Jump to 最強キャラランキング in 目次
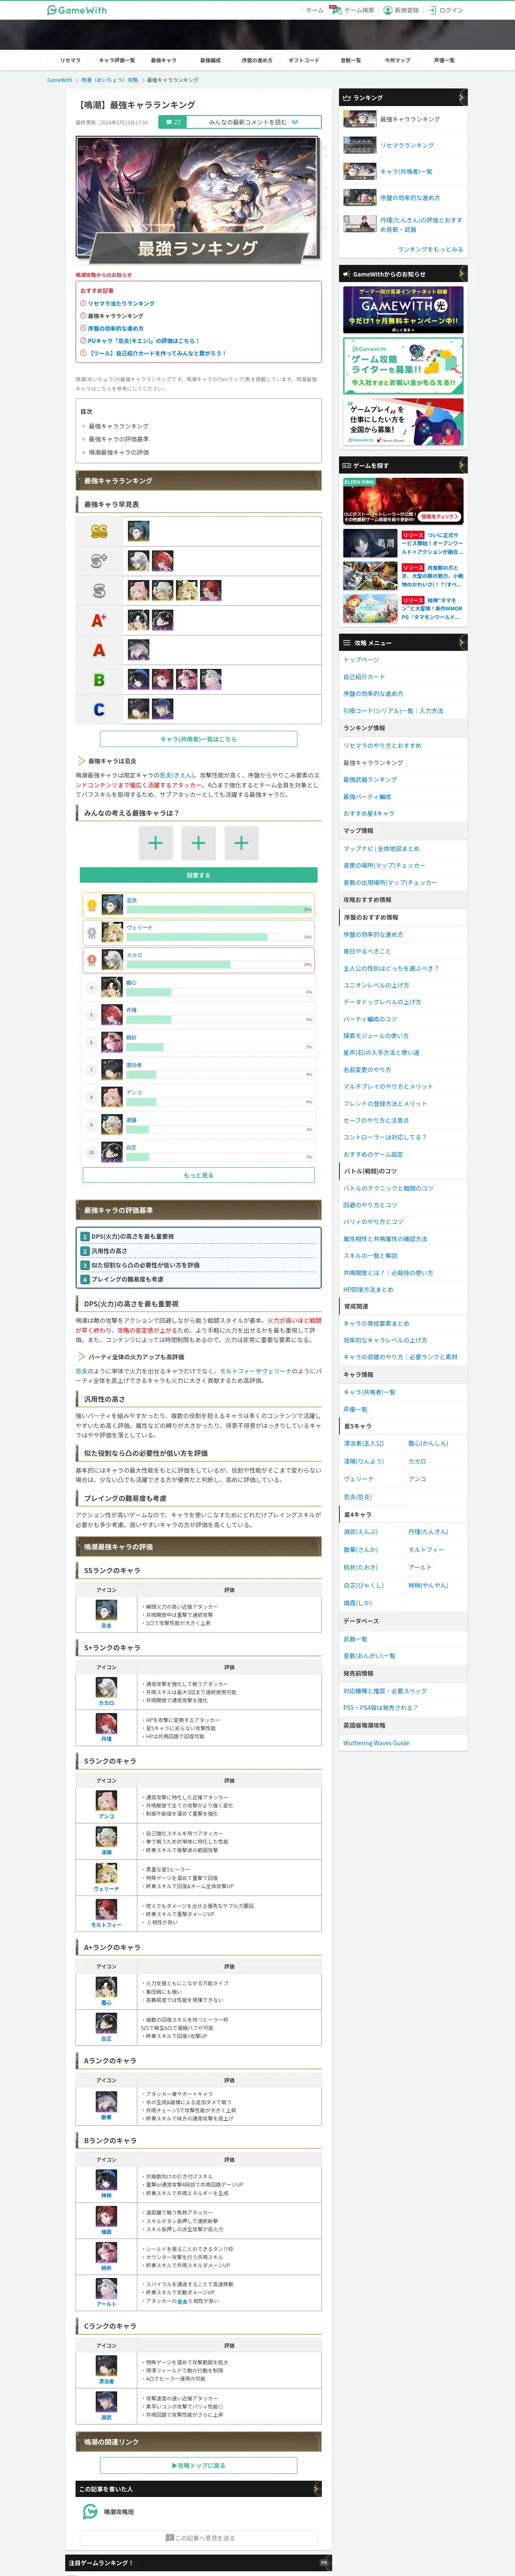The image size is (515, 2576). (118, 426)
